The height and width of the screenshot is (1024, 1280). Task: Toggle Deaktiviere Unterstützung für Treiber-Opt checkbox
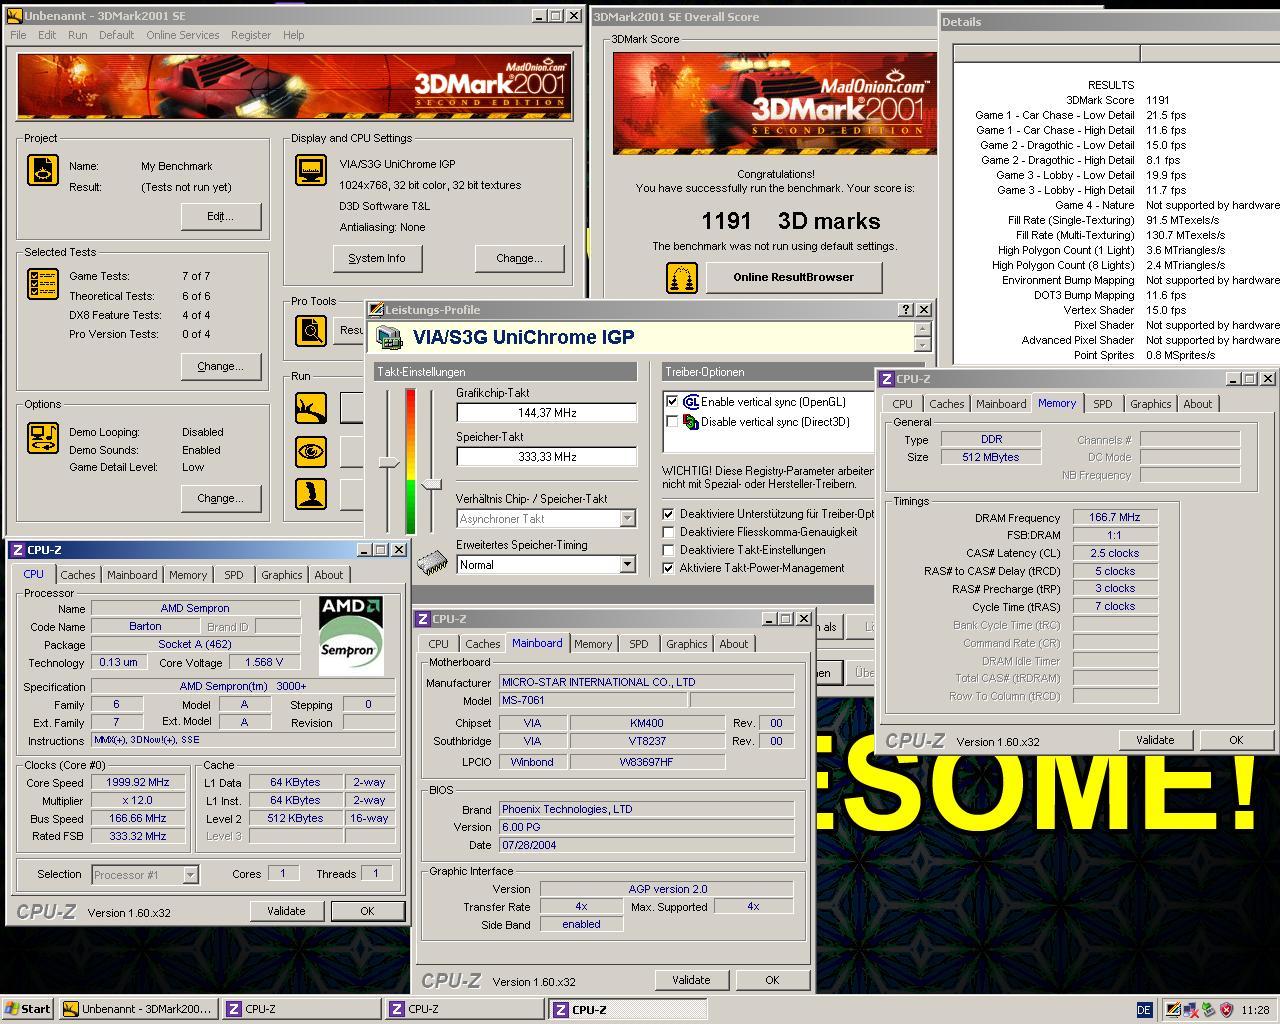pos(668,514)
